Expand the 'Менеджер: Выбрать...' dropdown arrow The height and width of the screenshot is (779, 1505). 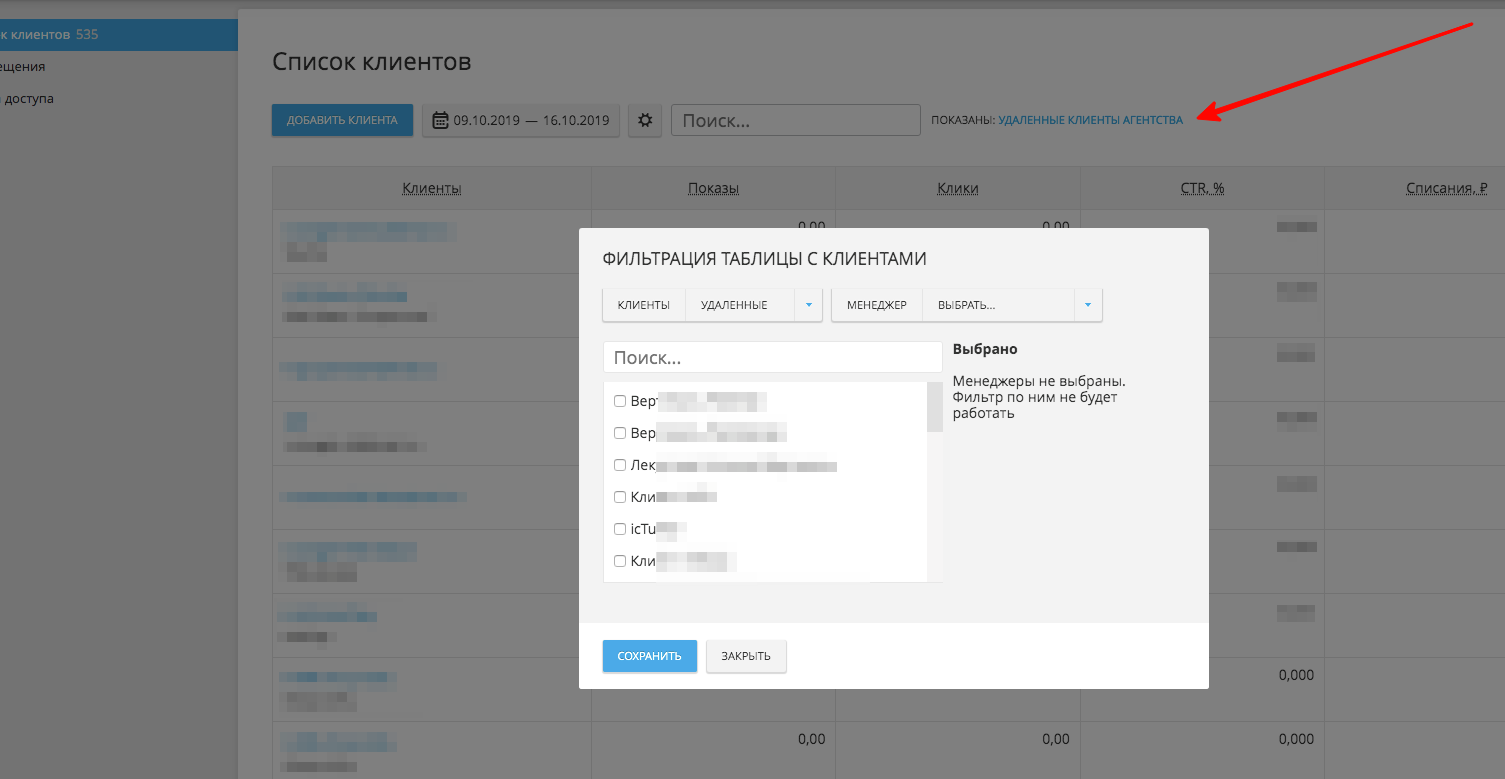pos(1088,305)
